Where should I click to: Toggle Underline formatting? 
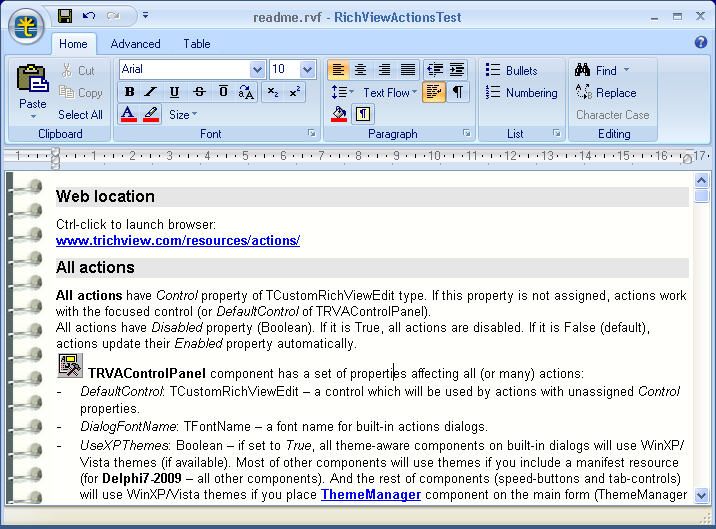174,92
